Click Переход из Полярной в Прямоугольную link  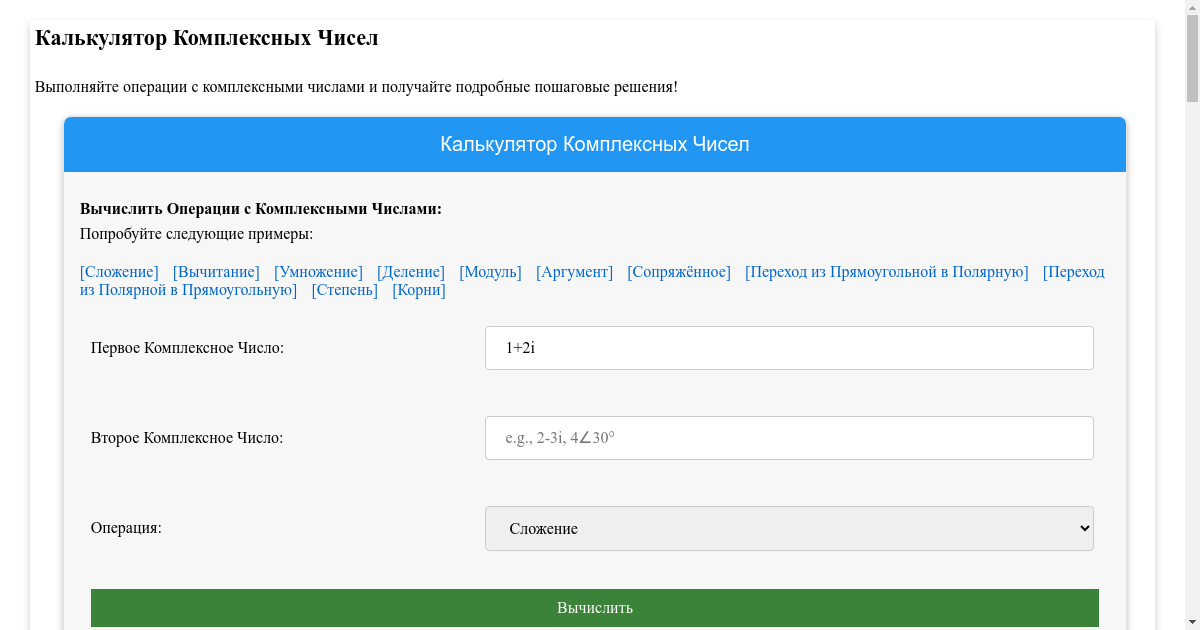tap(188, 290)
